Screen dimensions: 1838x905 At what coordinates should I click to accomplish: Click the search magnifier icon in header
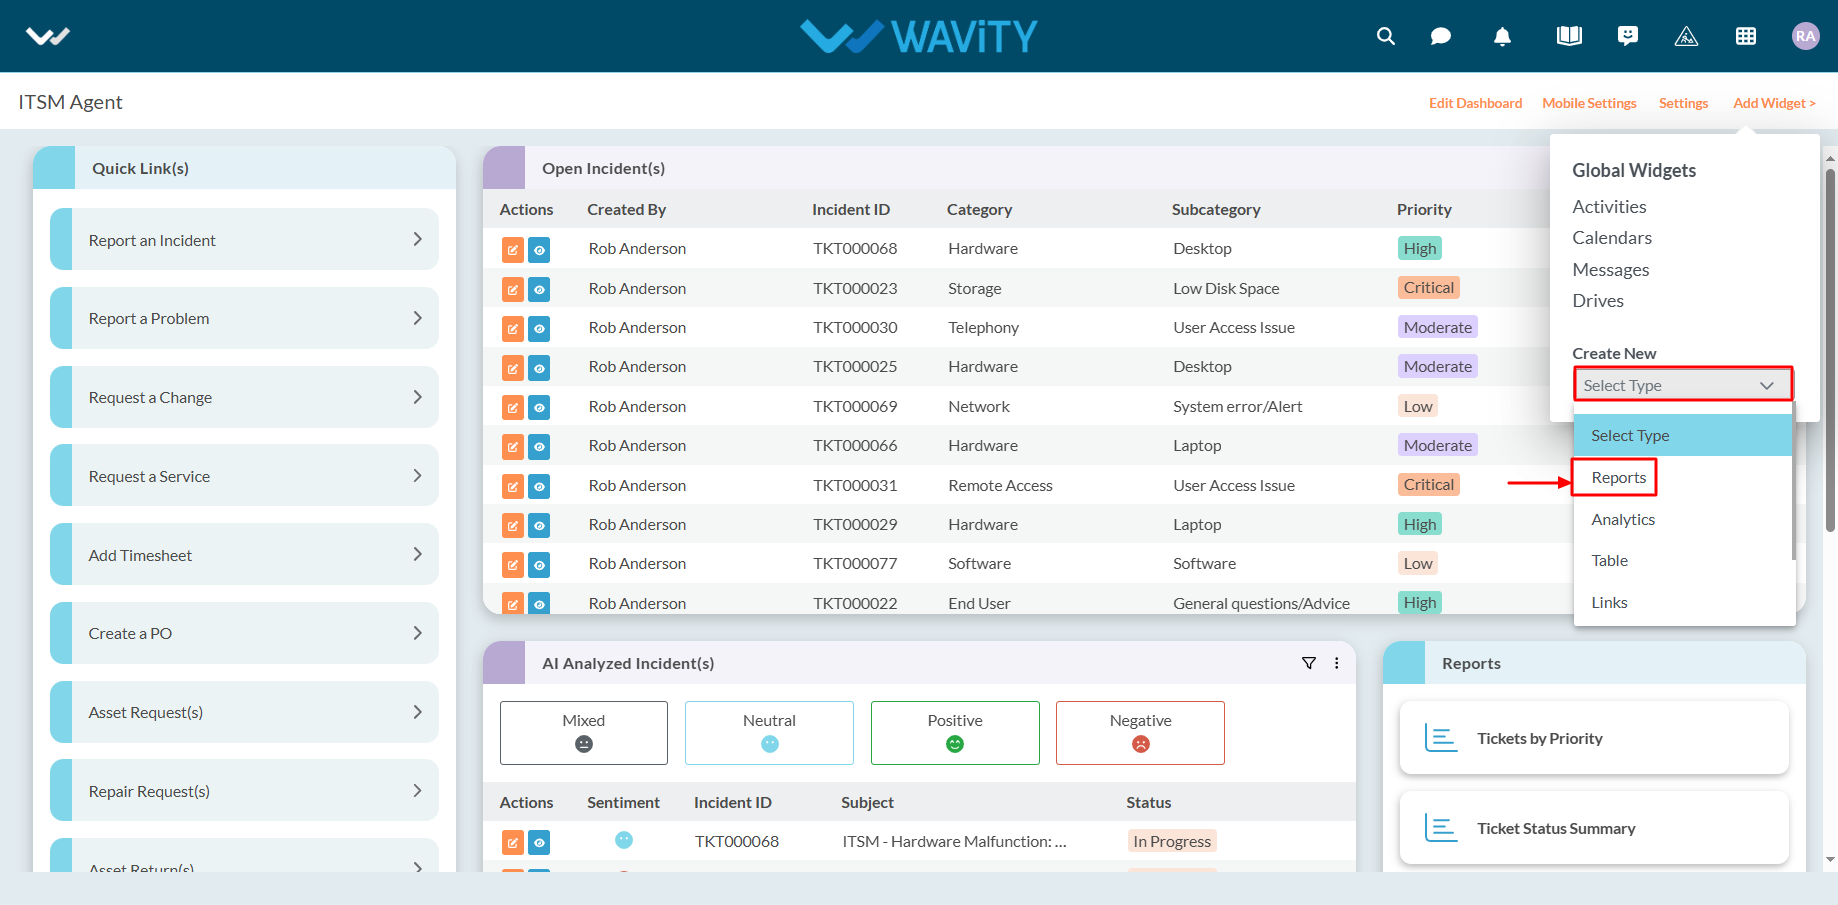[x=1385, y=36]
